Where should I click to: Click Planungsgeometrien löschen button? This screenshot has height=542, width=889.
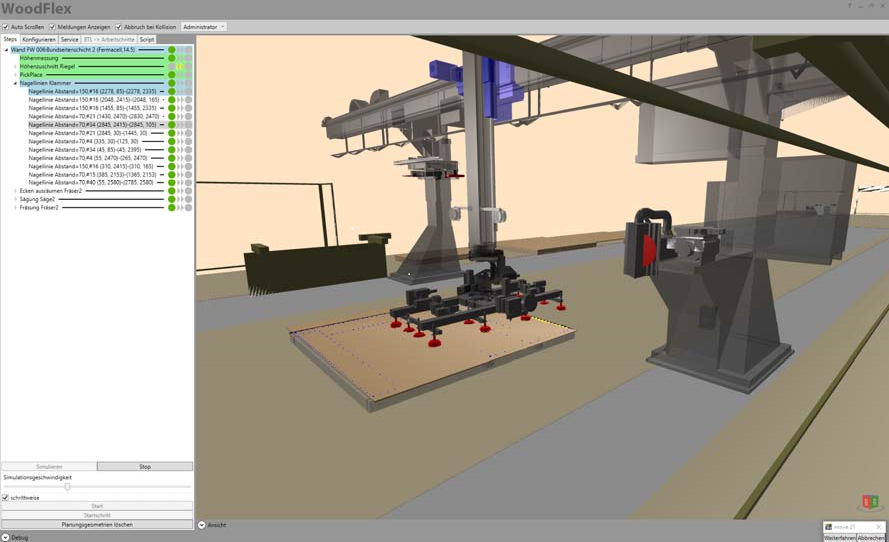click(97, 525)
